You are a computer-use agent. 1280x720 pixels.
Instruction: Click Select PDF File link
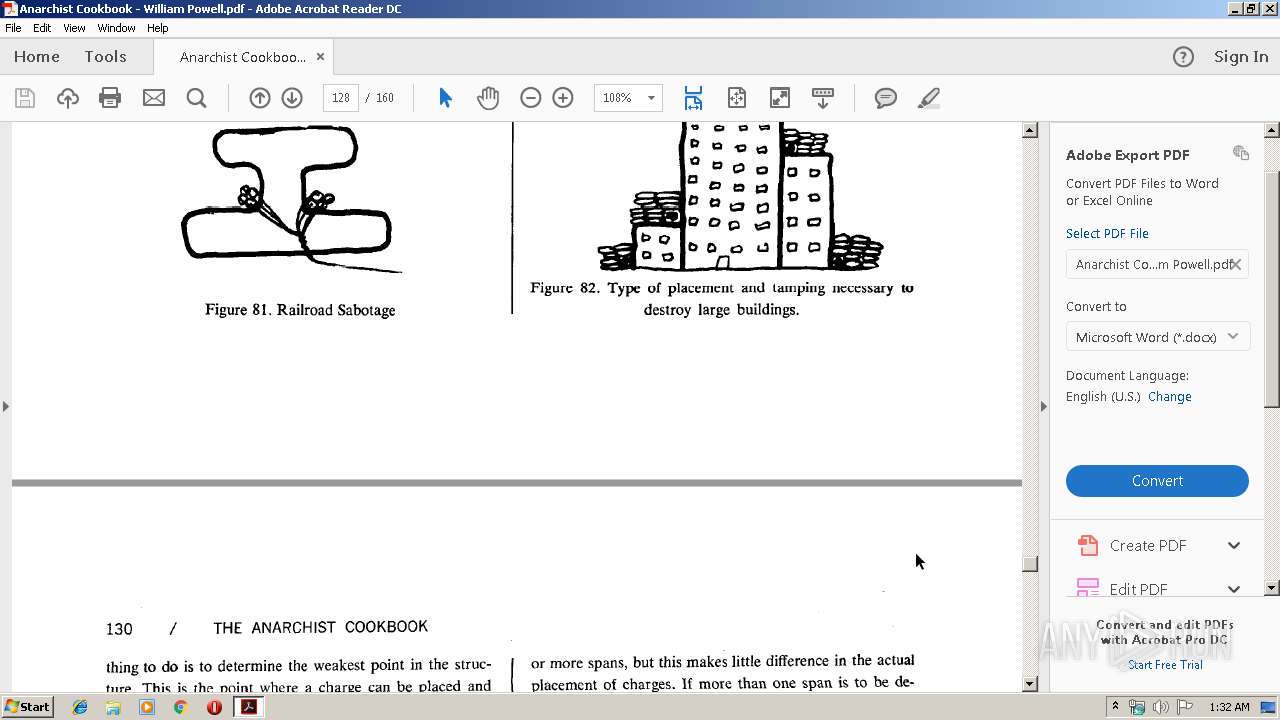(x=1107, y=233)
